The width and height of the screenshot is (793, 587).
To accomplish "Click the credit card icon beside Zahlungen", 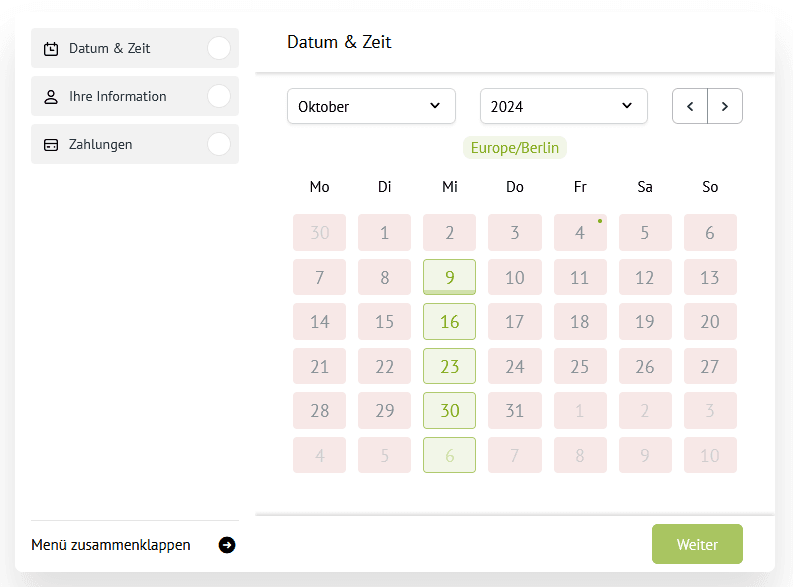I will (51, 145).
